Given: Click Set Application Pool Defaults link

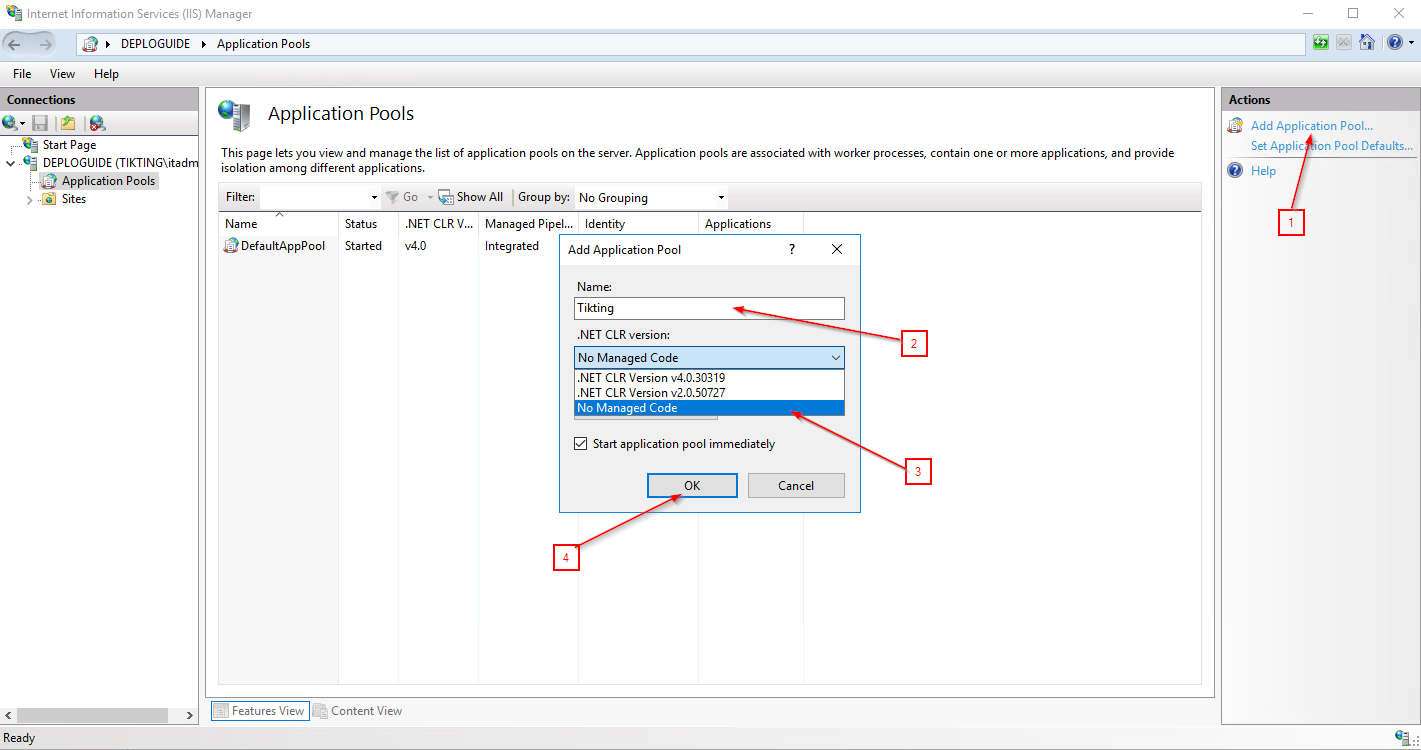Looking at the screenshot, I should point(1331,146).
